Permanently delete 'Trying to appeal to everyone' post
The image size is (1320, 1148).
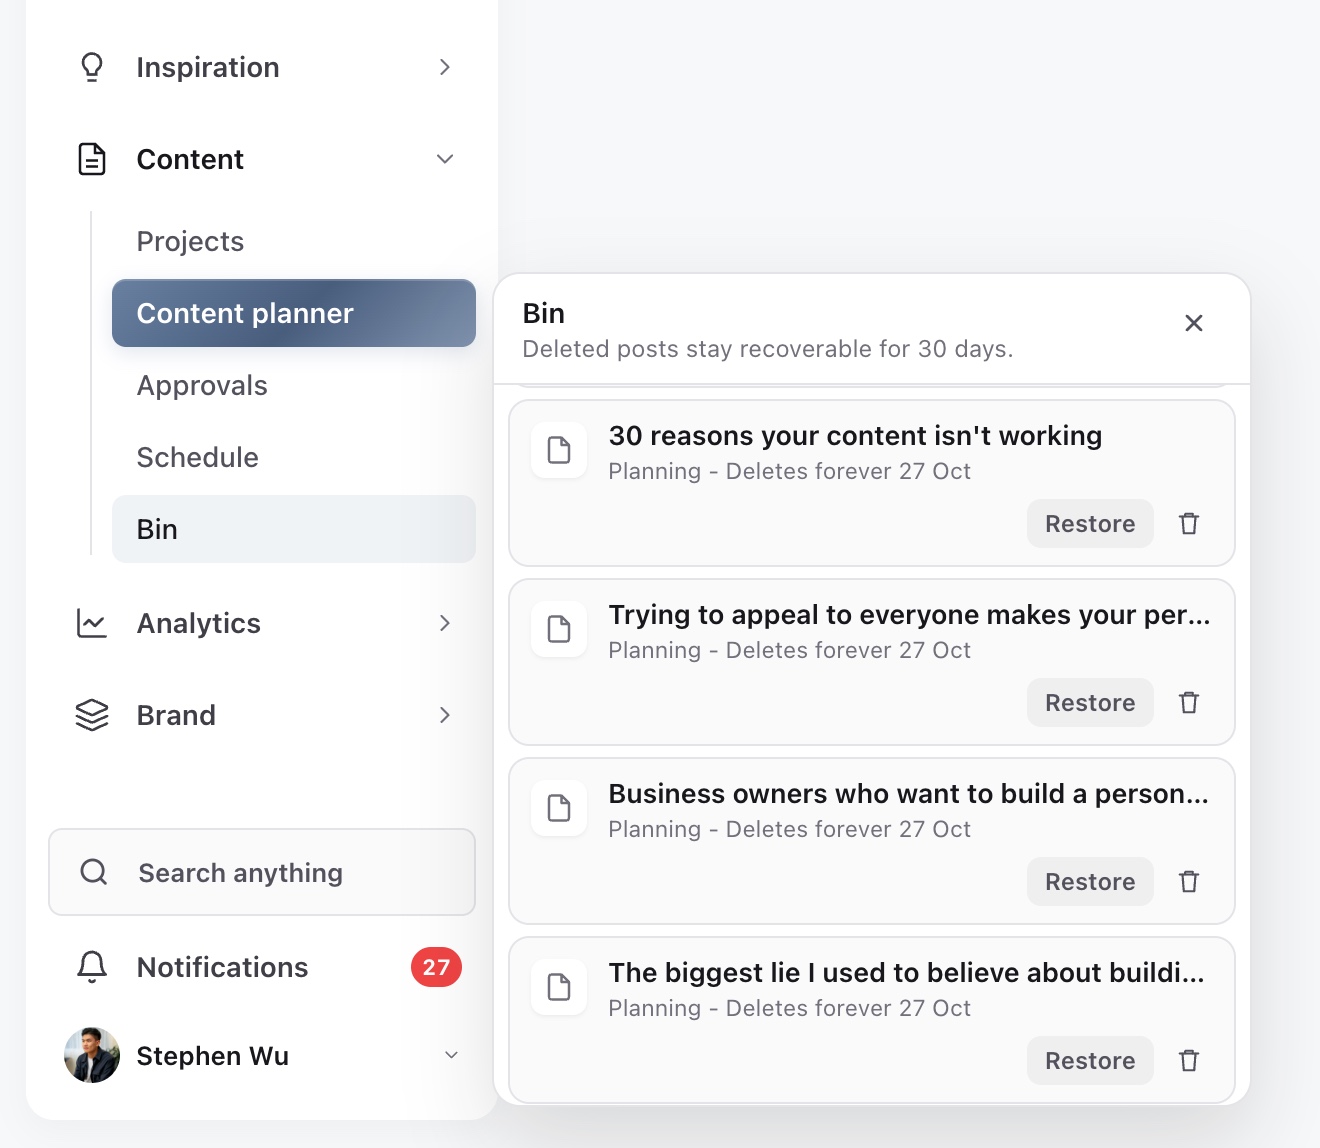point(1189,703)
